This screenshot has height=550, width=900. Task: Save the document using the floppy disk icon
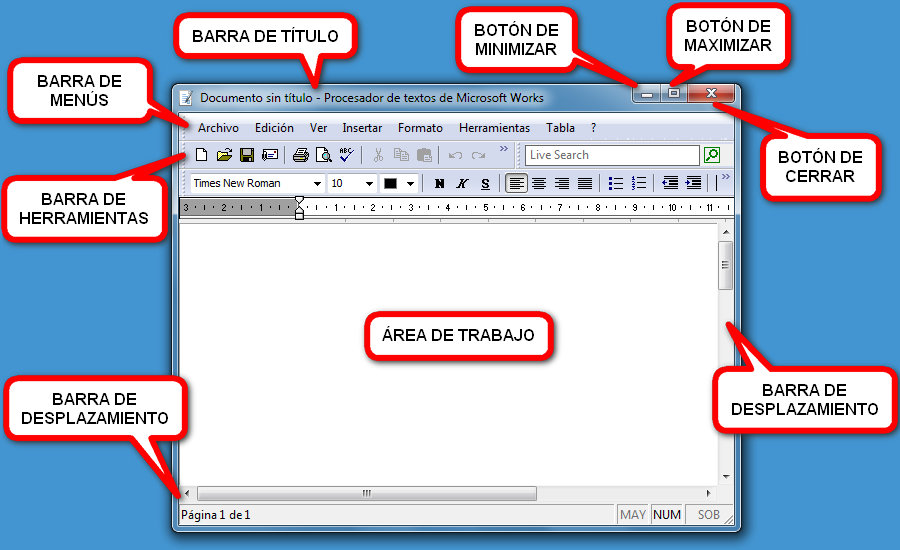pyautogui.click(x=246, y=155)
